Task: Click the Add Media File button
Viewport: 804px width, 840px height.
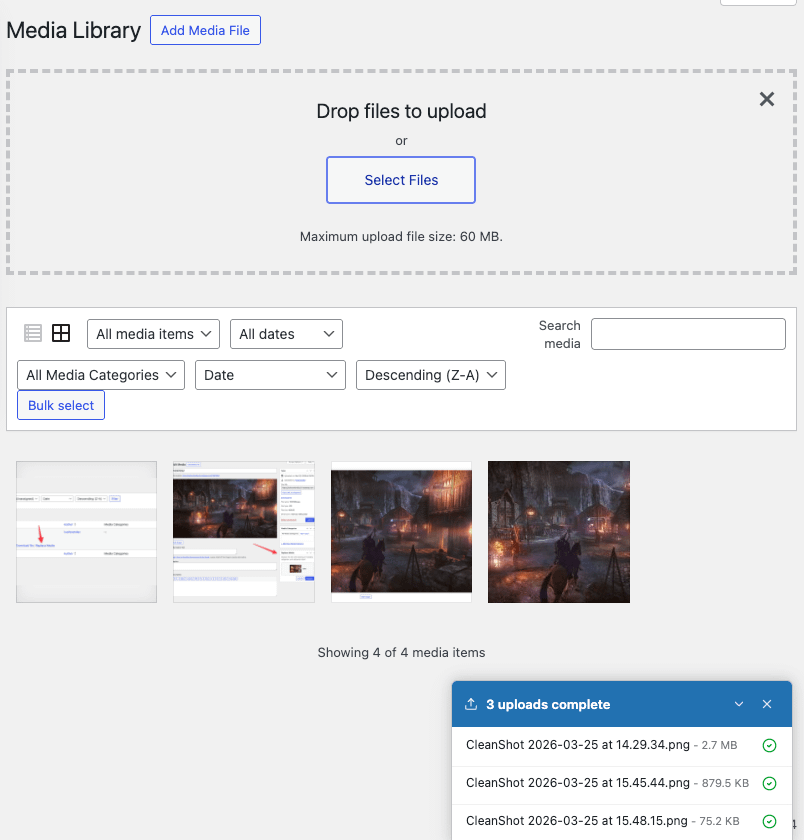Action: pyautogui.click(x=205, y=30)
